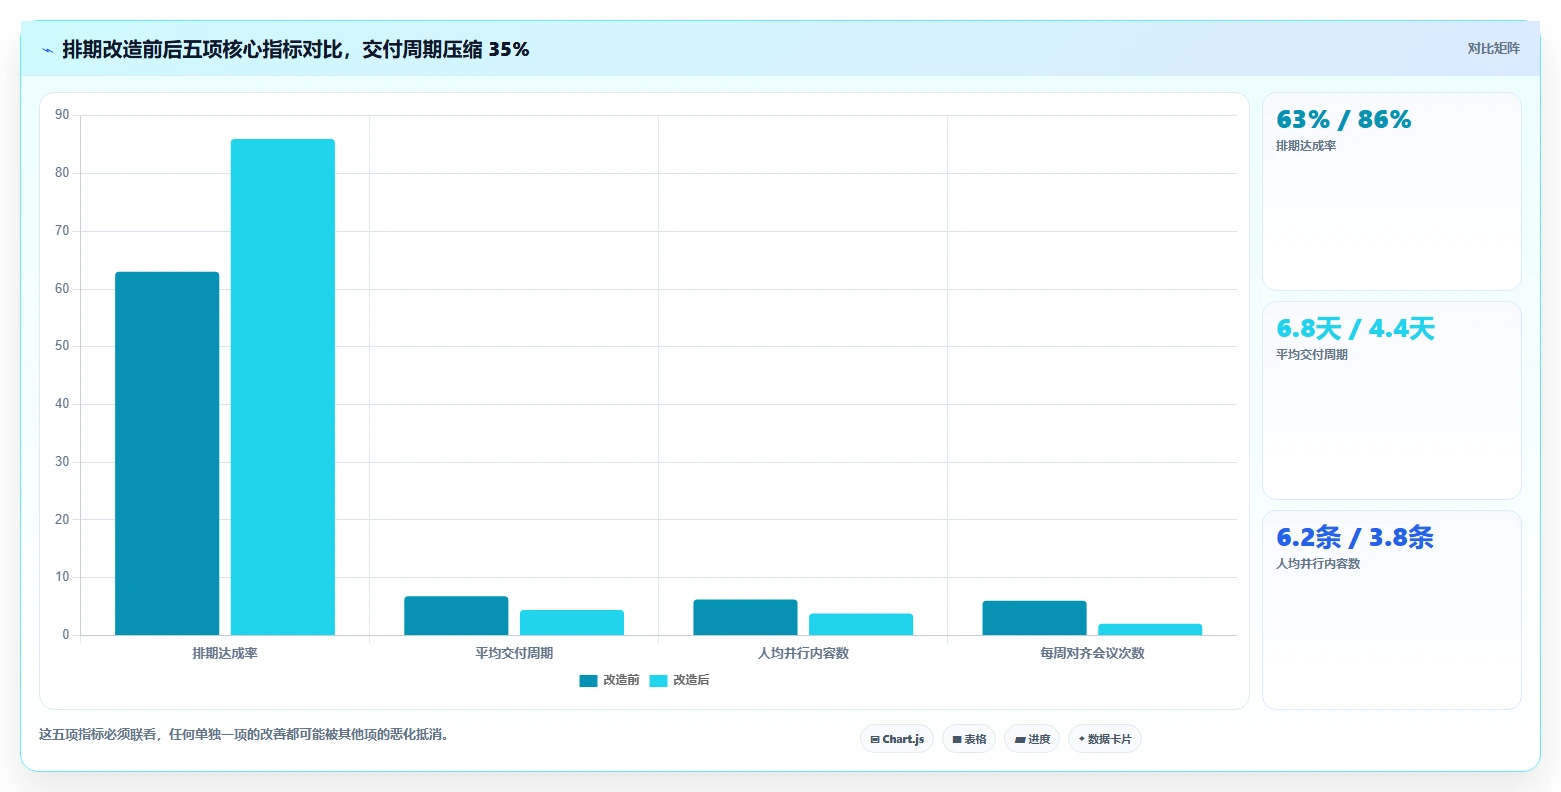Click the 排期达成率 x-axis label
The width and height of the screenshot is (1561, 792).
[x=225, y=653]
